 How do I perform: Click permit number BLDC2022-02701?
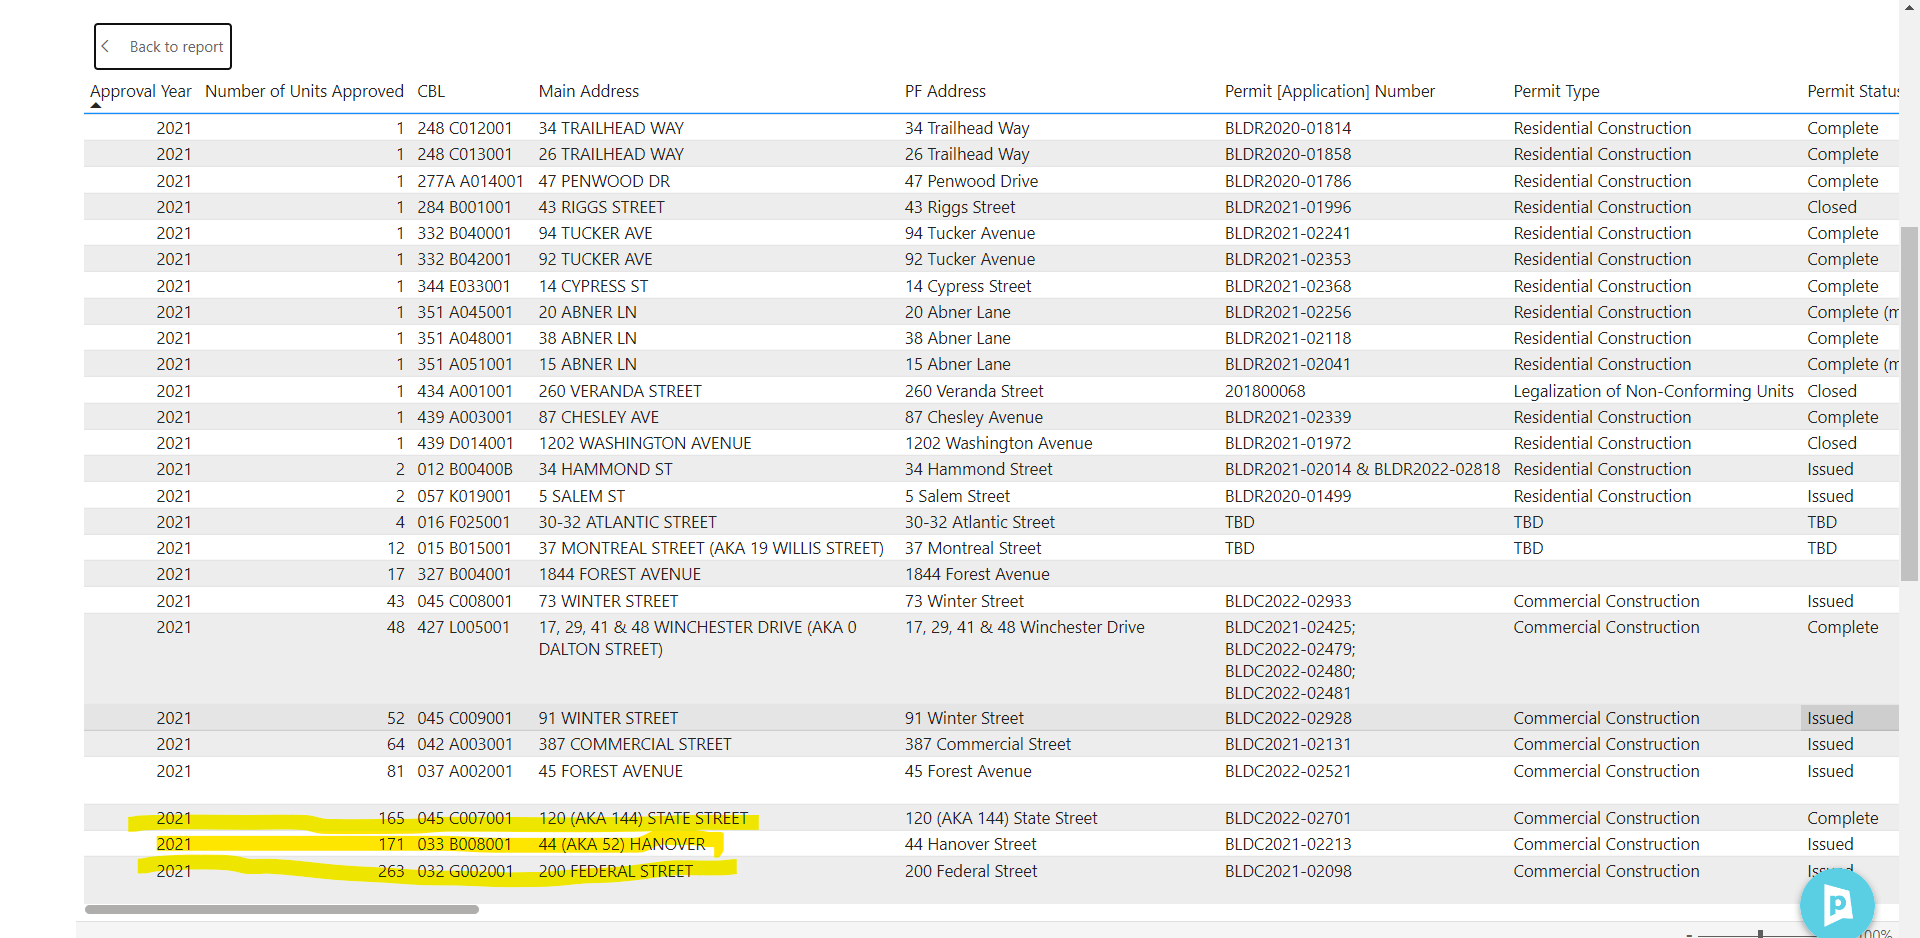[x=1287, y=818]
